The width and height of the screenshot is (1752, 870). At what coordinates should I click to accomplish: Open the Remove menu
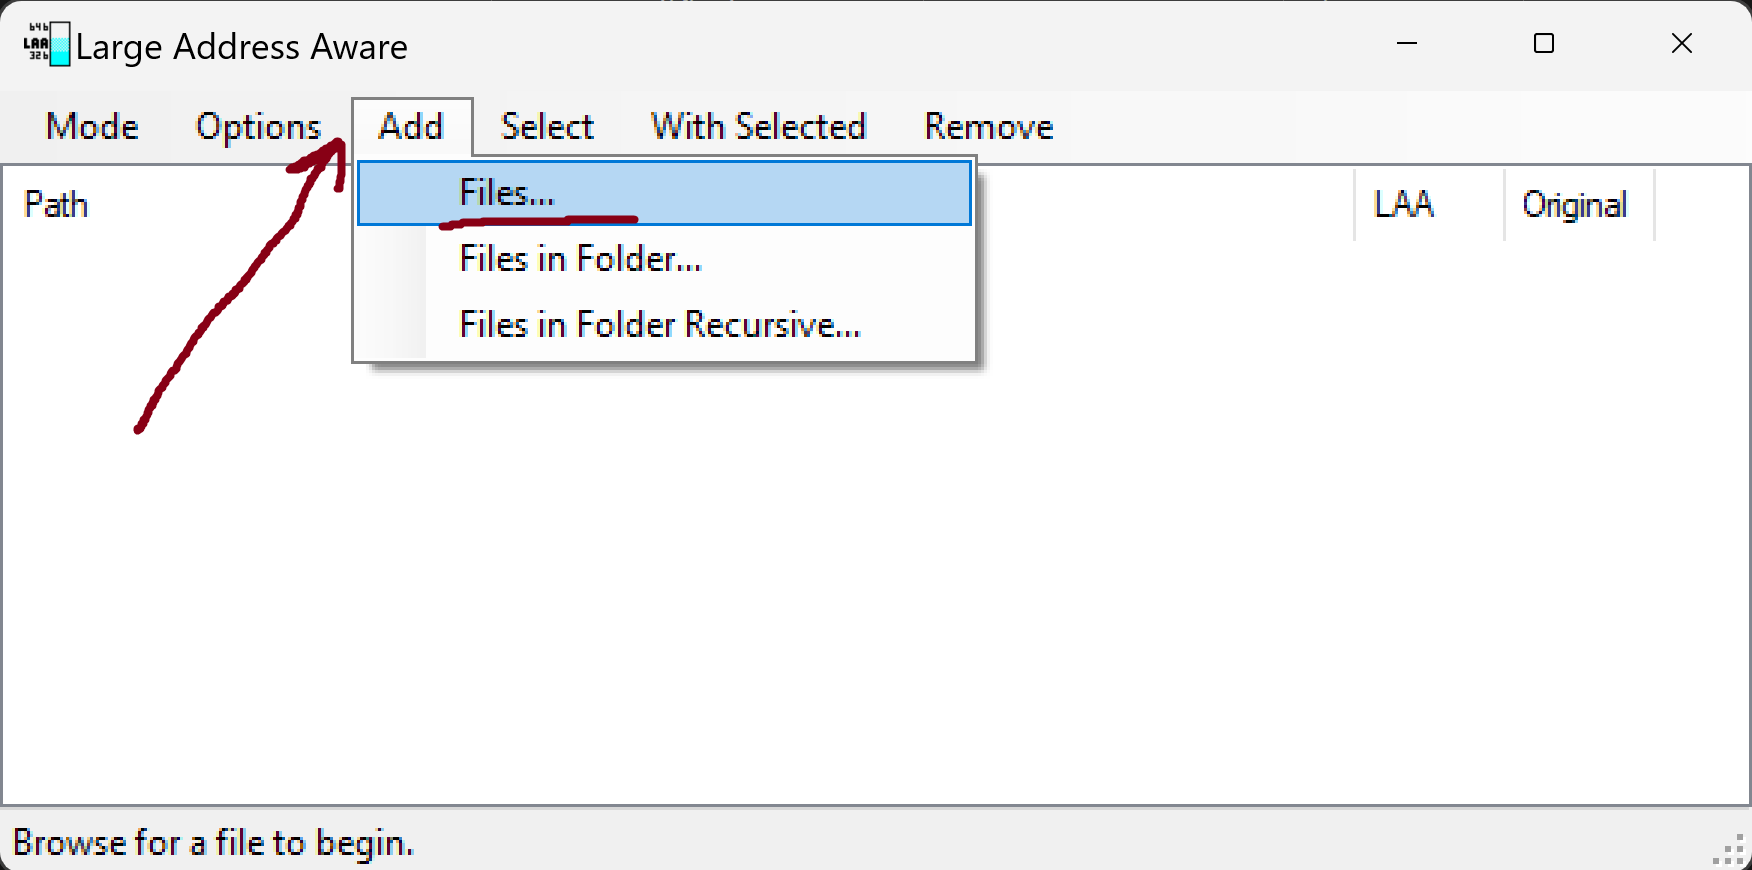pyautogui.click(x=988, y=127)
